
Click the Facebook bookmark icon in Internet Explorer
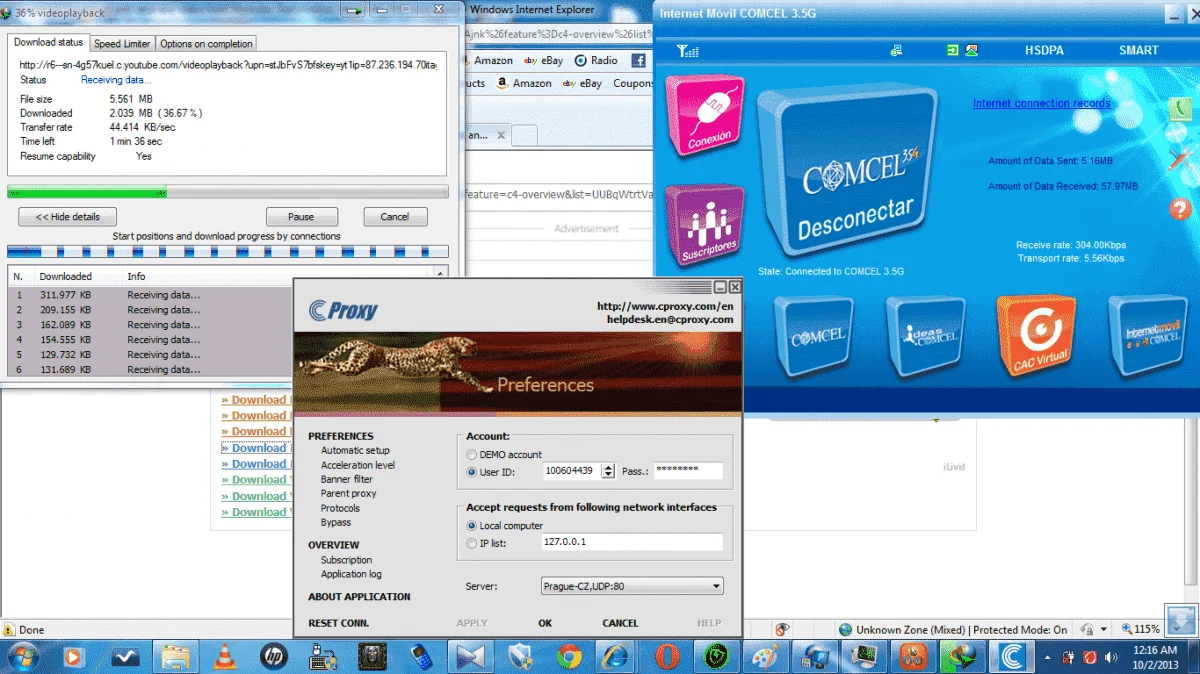638,61
